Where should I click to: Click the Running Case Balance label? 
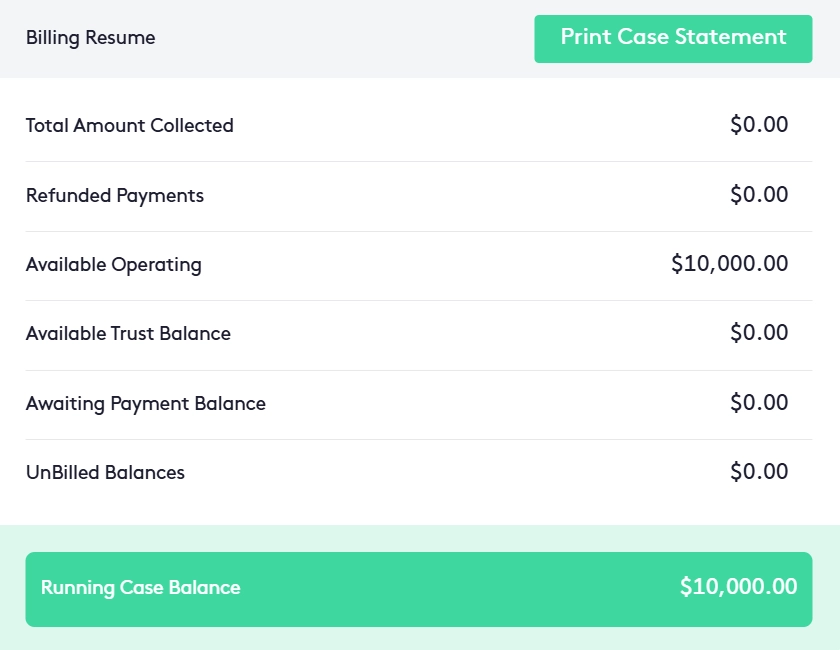pos(141,588)
